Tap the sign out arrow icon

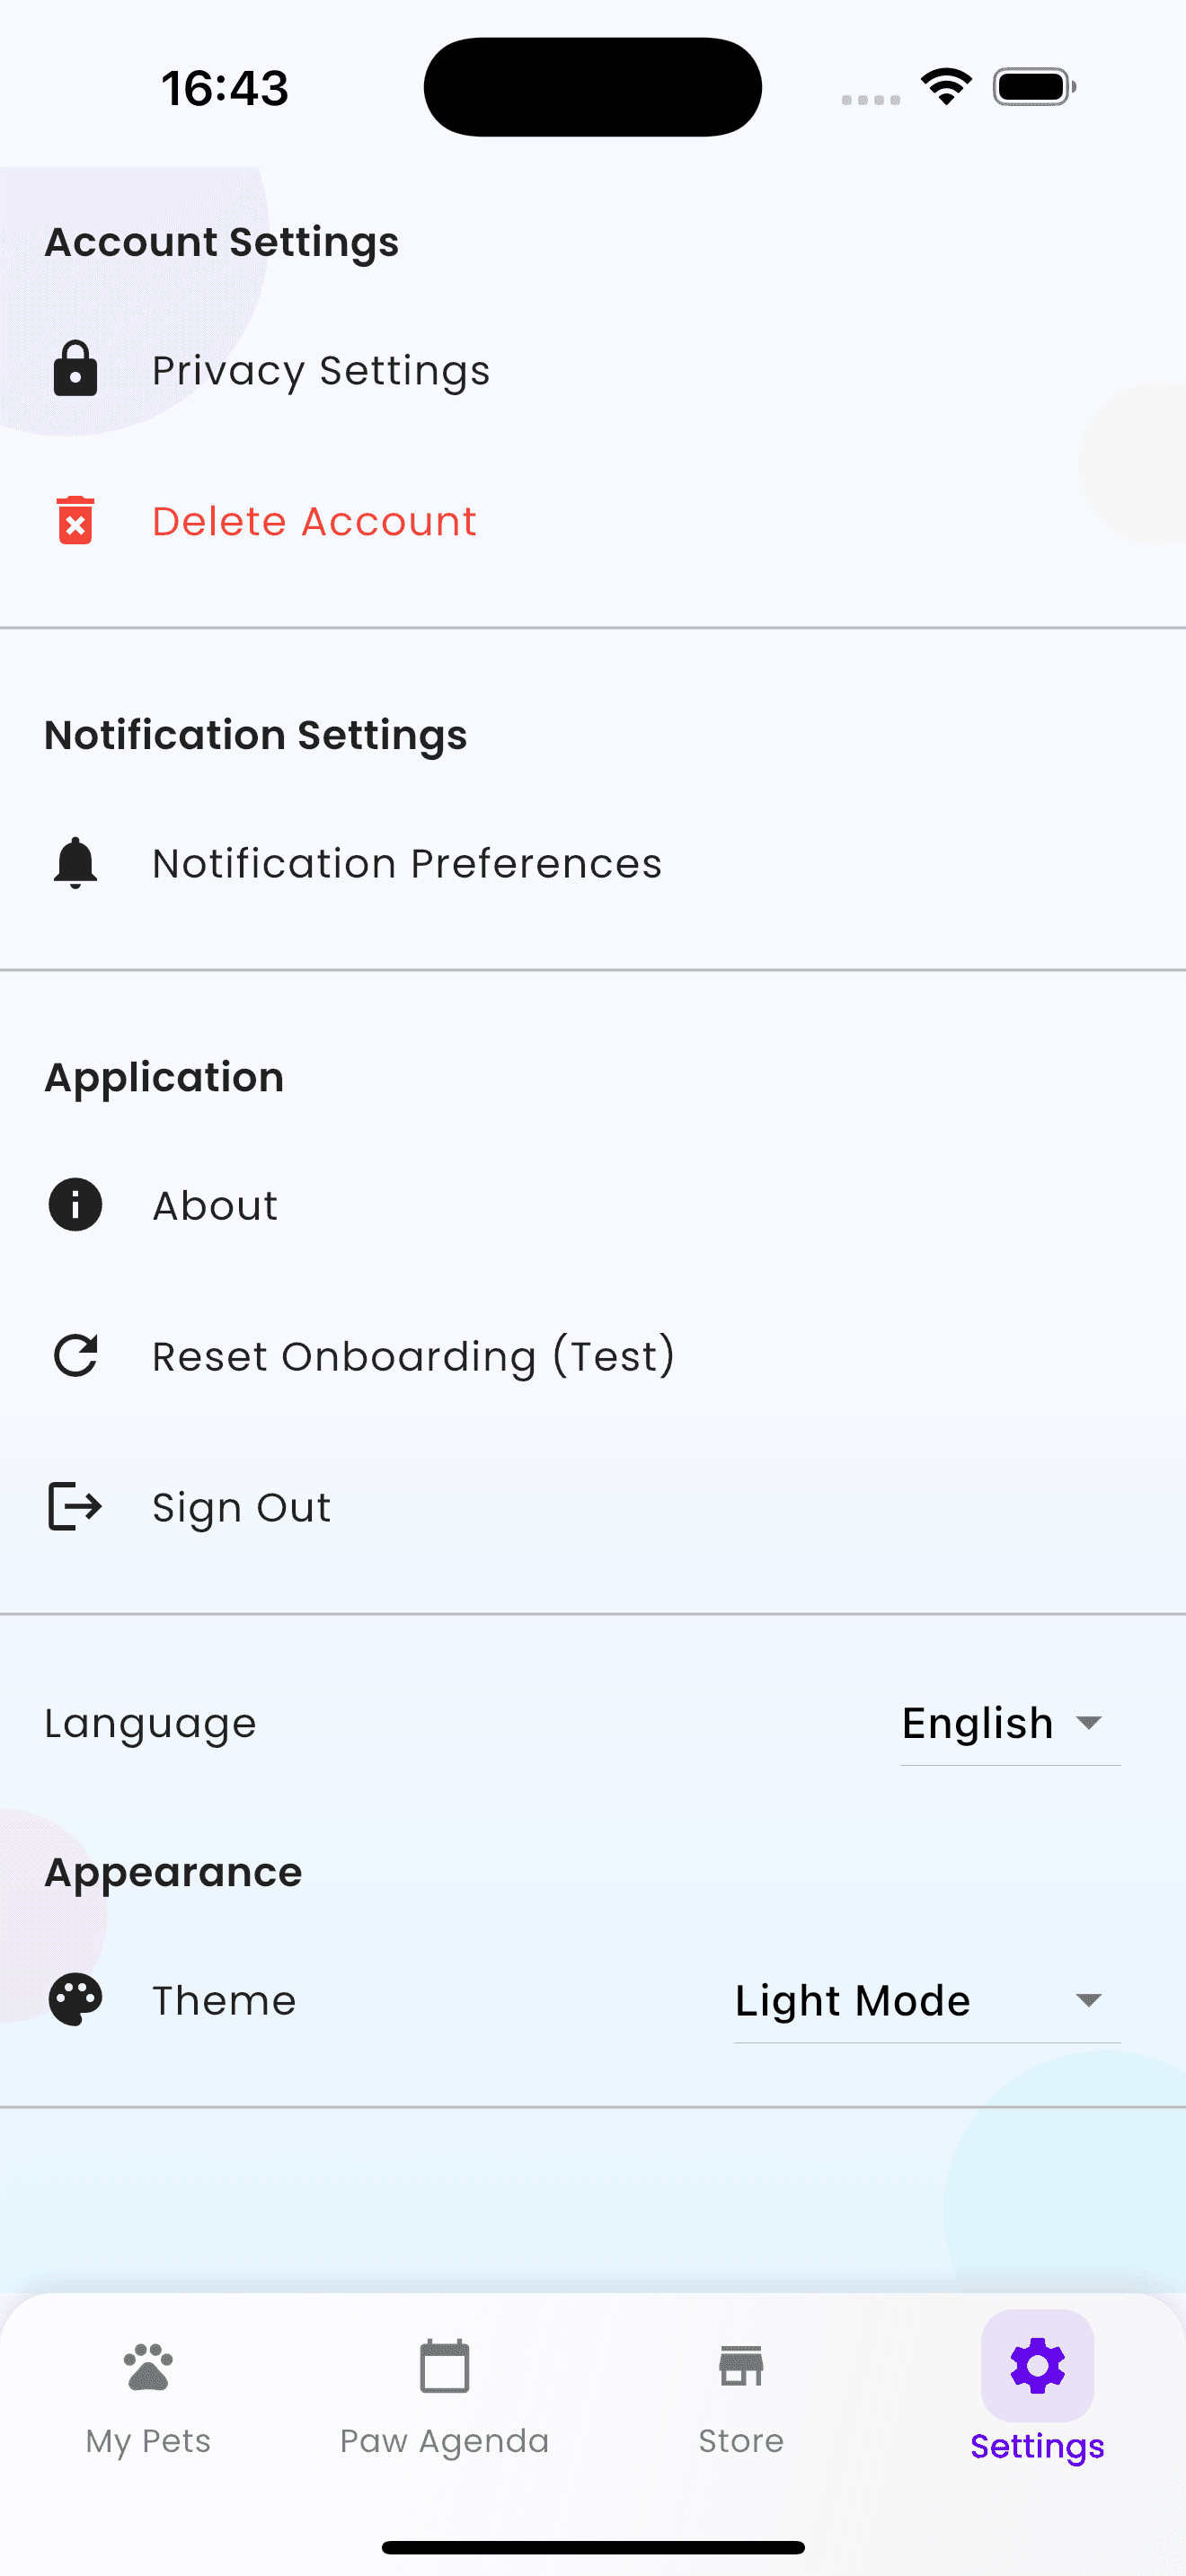(x=75, y=1506)
